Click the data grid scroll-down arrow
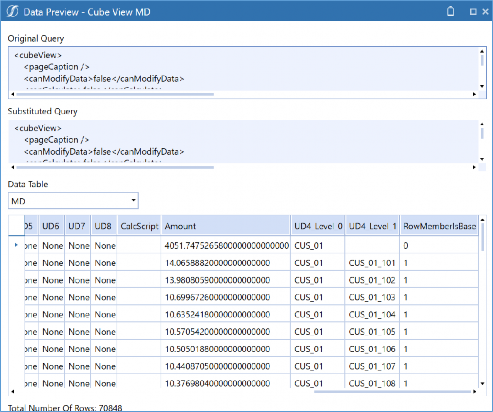The height and width of the screenshot is (412, 493). coord(482,384)
